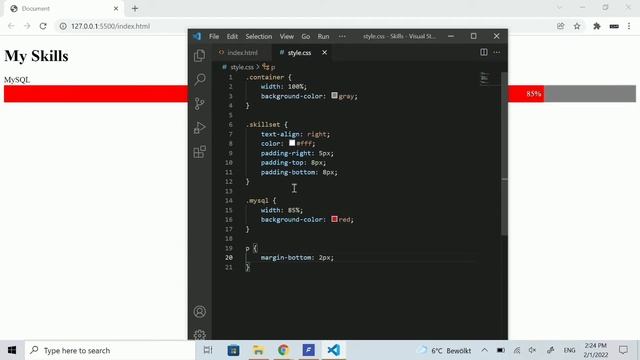Image resolution: width=640 pixels, height=360 pixels.
Task: Open the Selection menu
Action: 258,36
